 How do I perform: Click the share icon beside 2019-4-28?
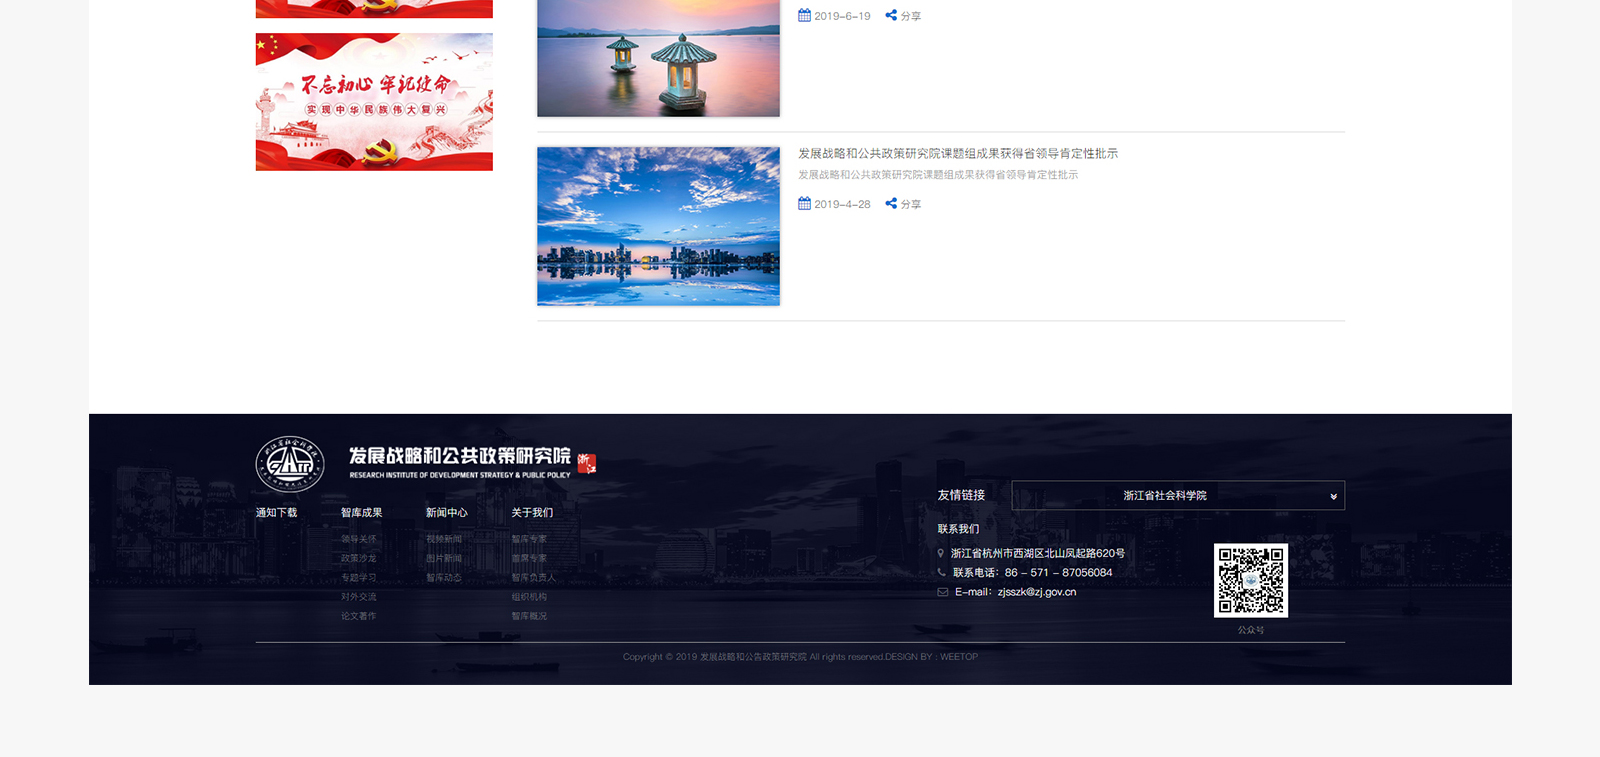point(891,203)
